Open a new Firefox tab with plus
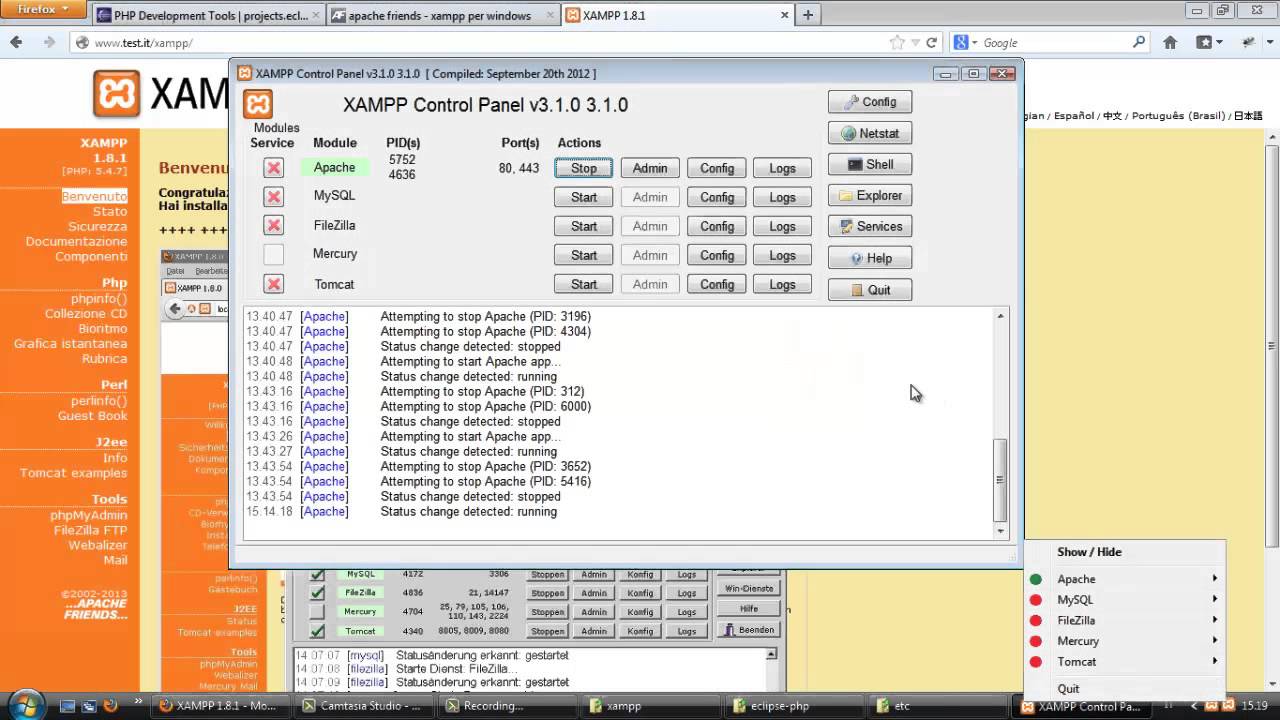The image size is (1280, 720). (x=808, y=15)
